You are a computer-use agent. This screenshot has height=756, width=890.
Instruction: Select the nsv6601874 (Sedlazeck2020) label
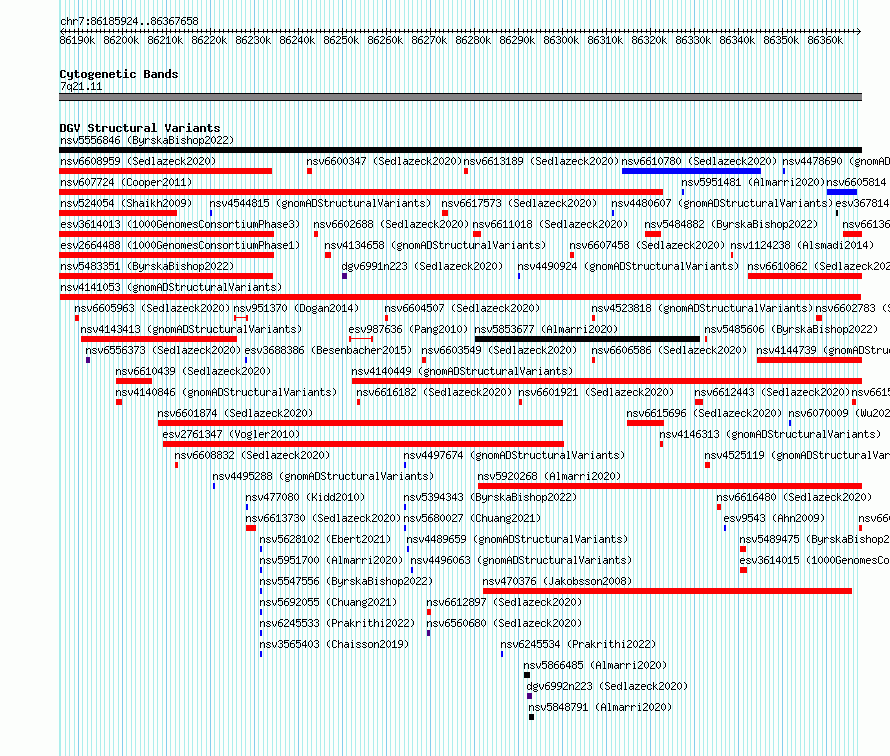[x=235, y=413]
